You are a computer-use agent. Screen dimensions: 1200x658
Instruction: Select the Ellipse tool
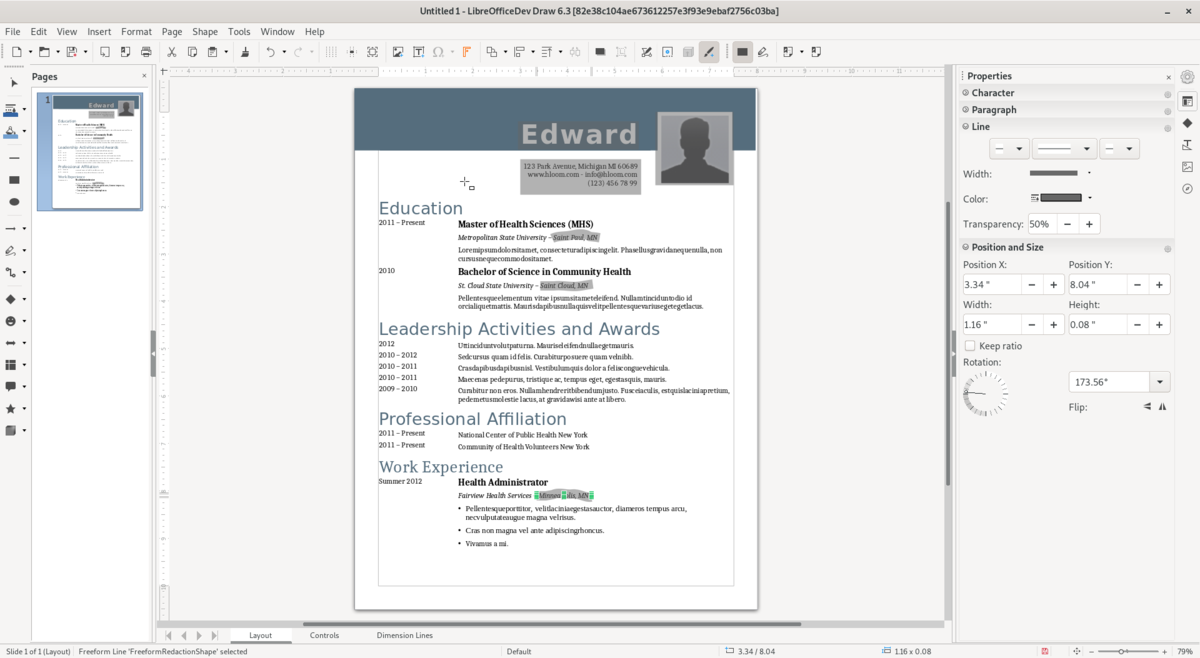(x=14, y=200)
